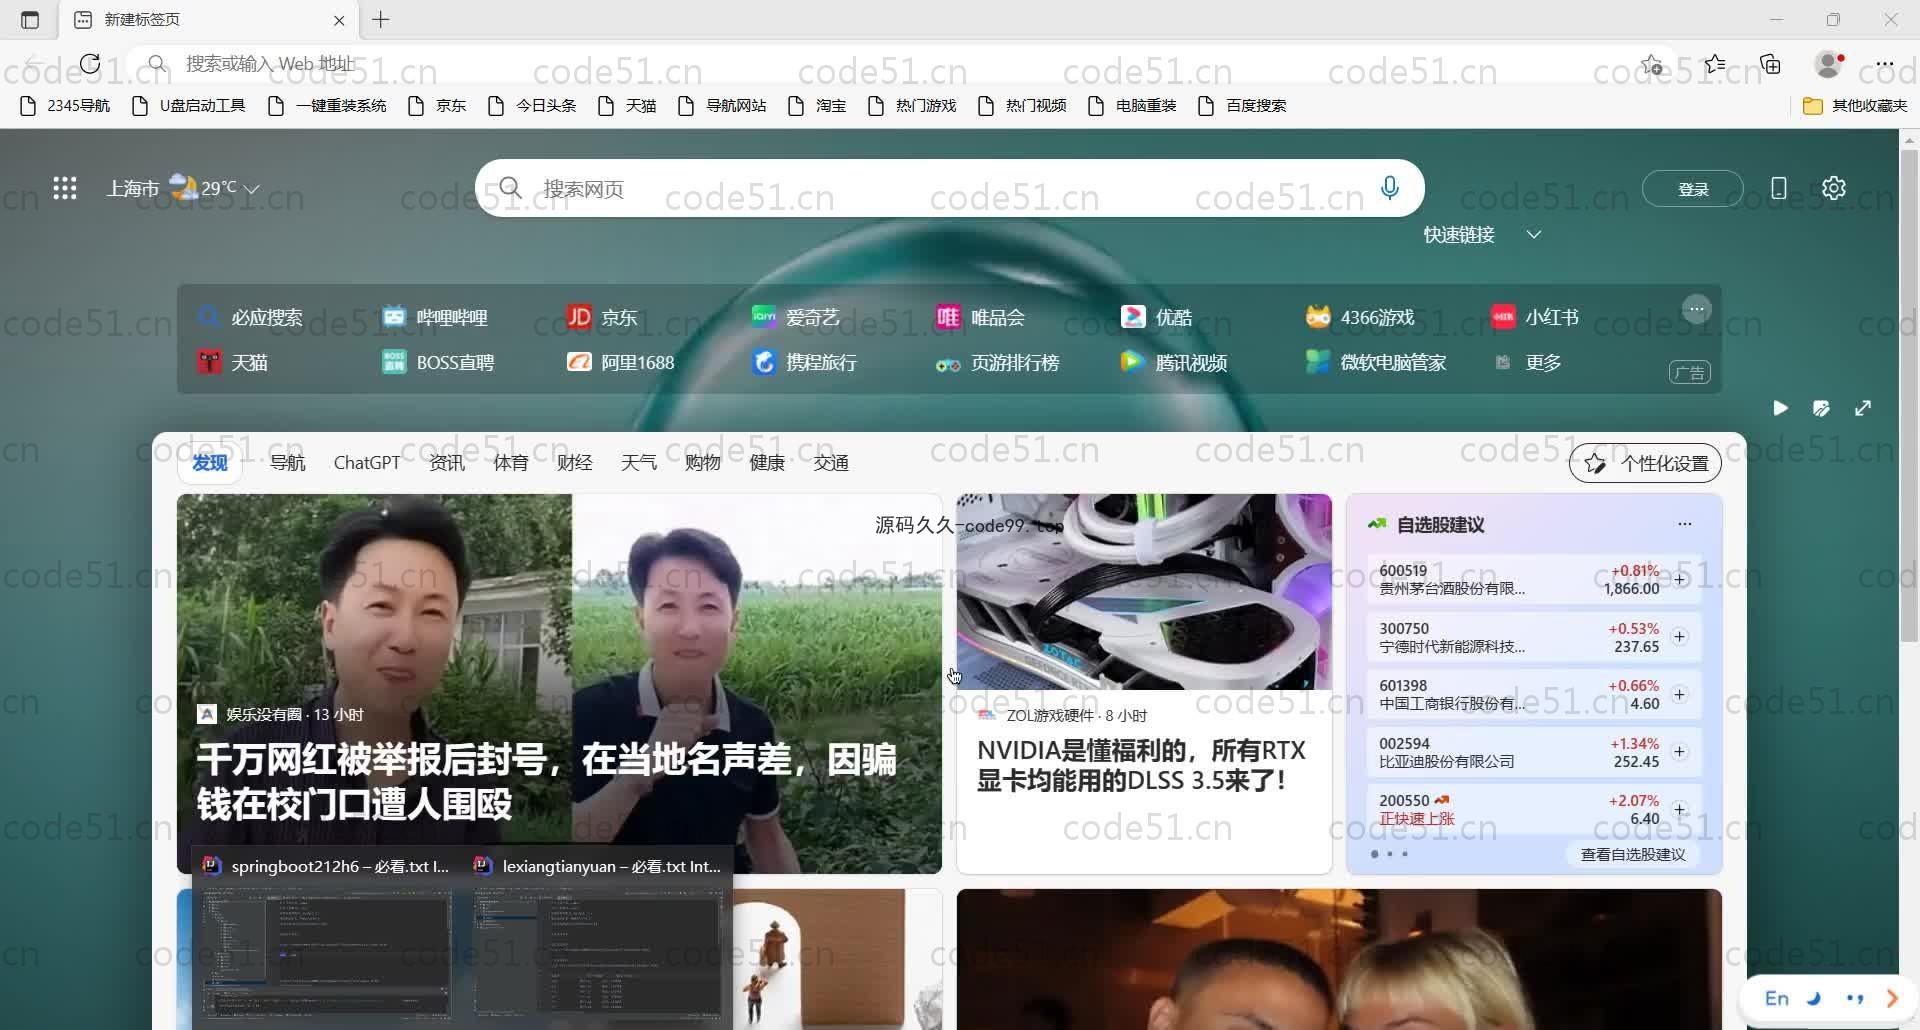Open the 4366游戏 quick link
Image resolution: width=1920 pixels, height=1030 pixels.
(1360, 317)
